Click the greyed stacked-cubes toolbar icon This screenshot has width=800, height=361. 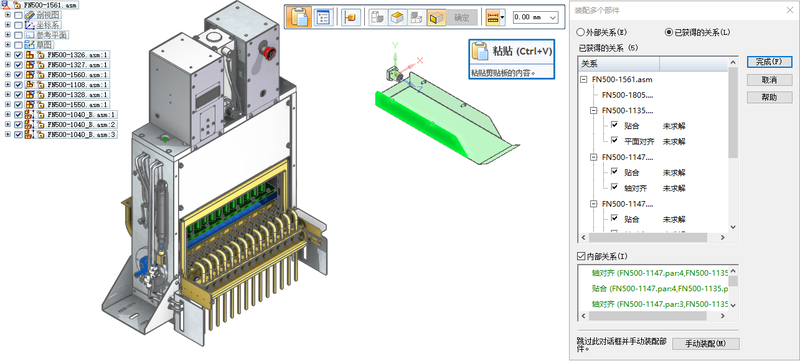[417, 17]
